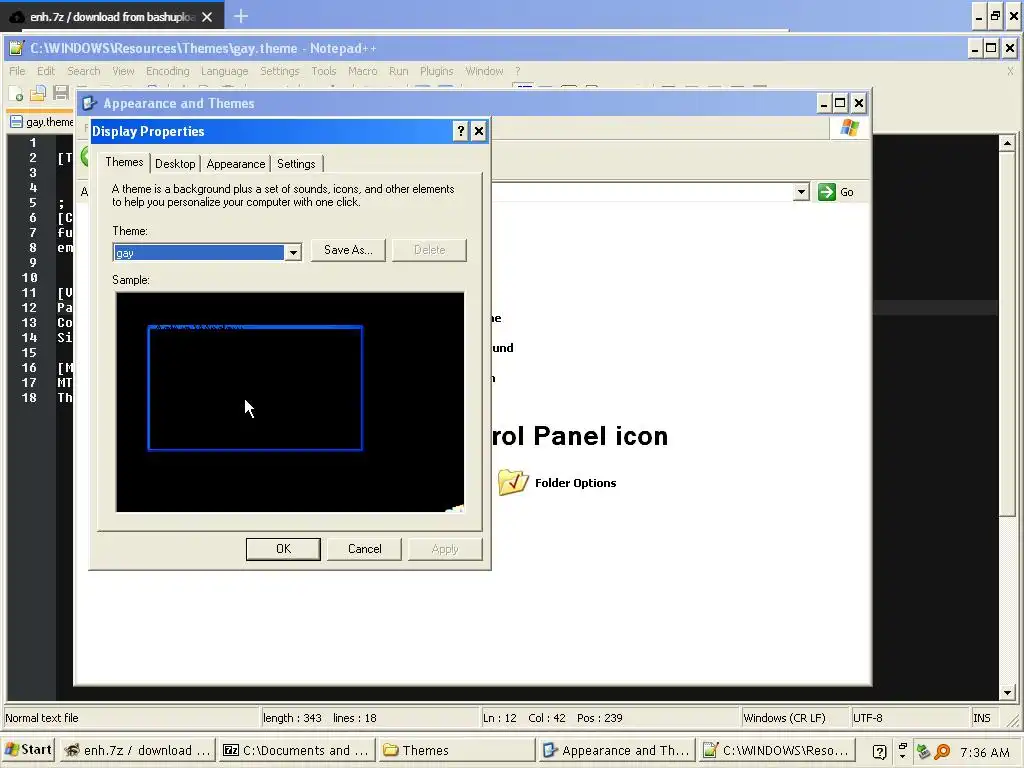
Task: Click the Save As... button
Action: [x=348, y=250]
